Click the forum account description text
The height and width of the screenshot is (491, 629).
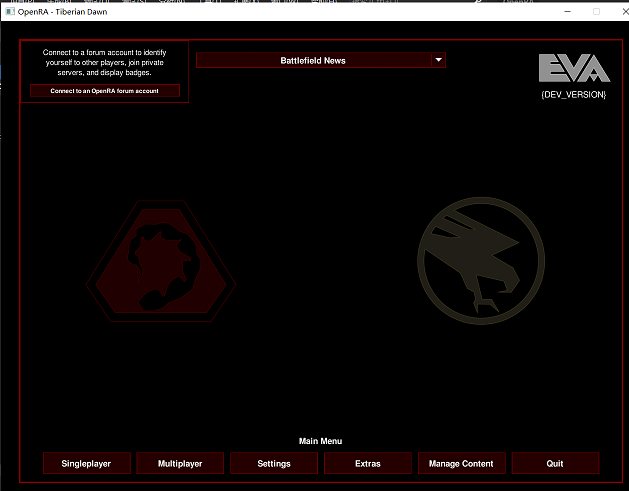point(105,62)
